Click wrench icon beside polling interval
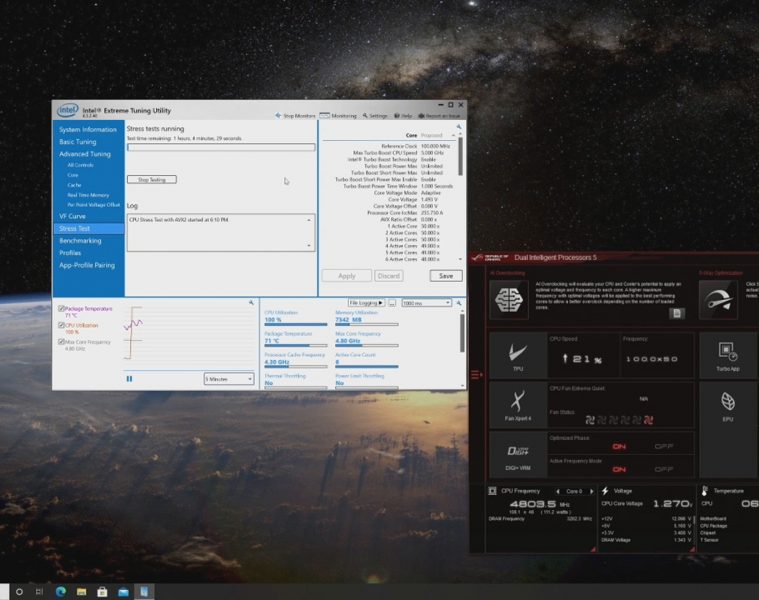The image size is (759, 600). pyautogui.click(x=458, y=303)
